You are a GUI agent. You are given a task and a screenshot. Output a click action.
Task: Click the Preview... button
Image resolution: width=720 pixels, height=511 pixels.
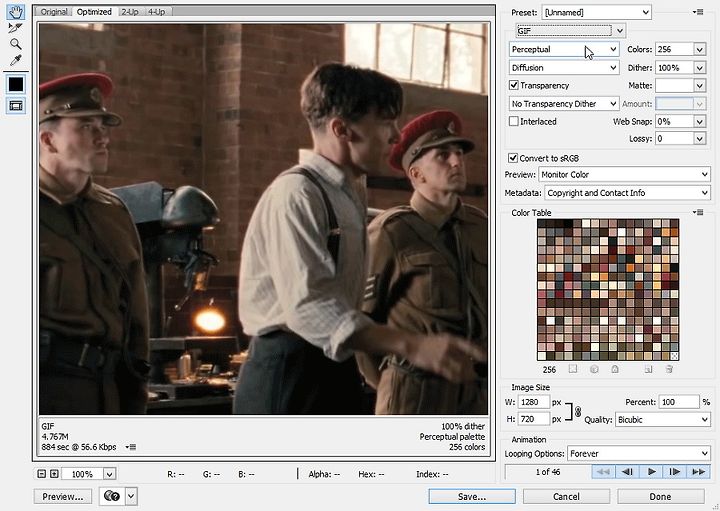[x=62, y=496]
